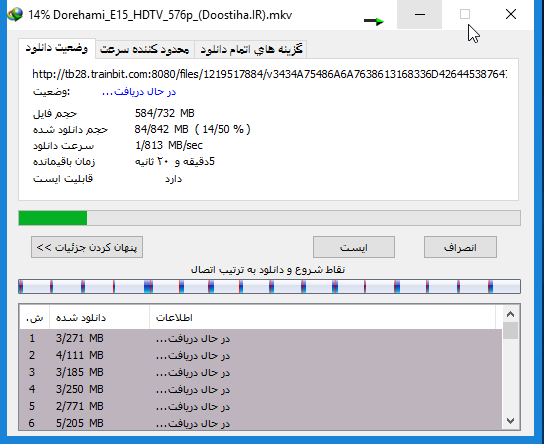The height and width of the screenshot is (444, 544).
Task: Open the وضعیت دانلود tab
Action: (57, 48)
